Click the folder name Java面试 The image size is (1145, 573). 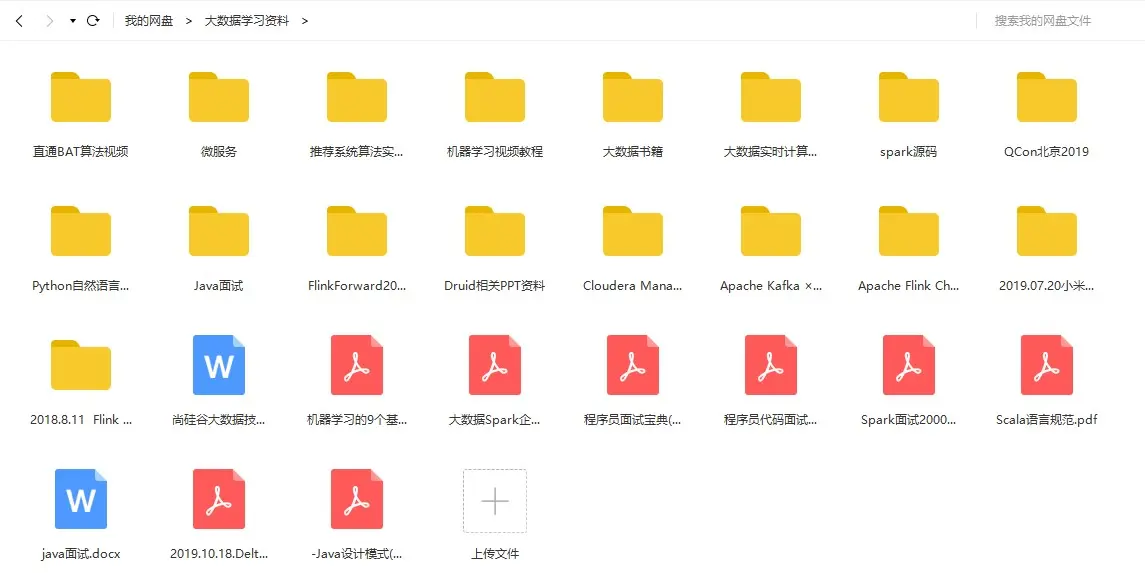click(218, 286)
